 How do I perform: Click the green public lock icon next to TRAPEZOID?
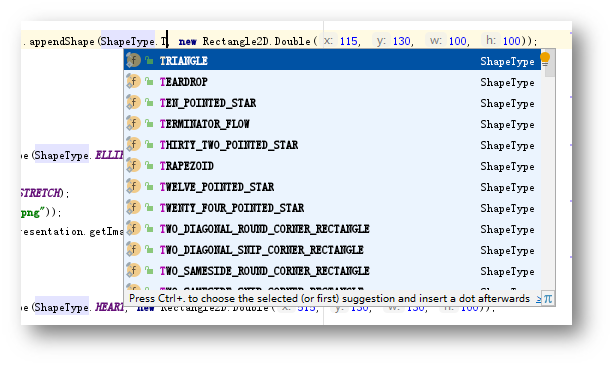(x=149, y=166)
